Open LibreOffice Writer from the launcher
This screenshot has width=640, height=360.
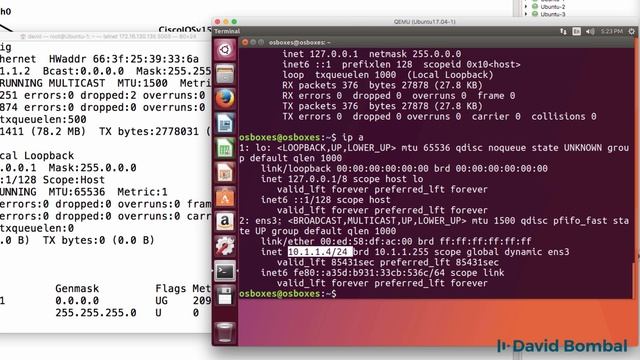[x=225, y=124]
